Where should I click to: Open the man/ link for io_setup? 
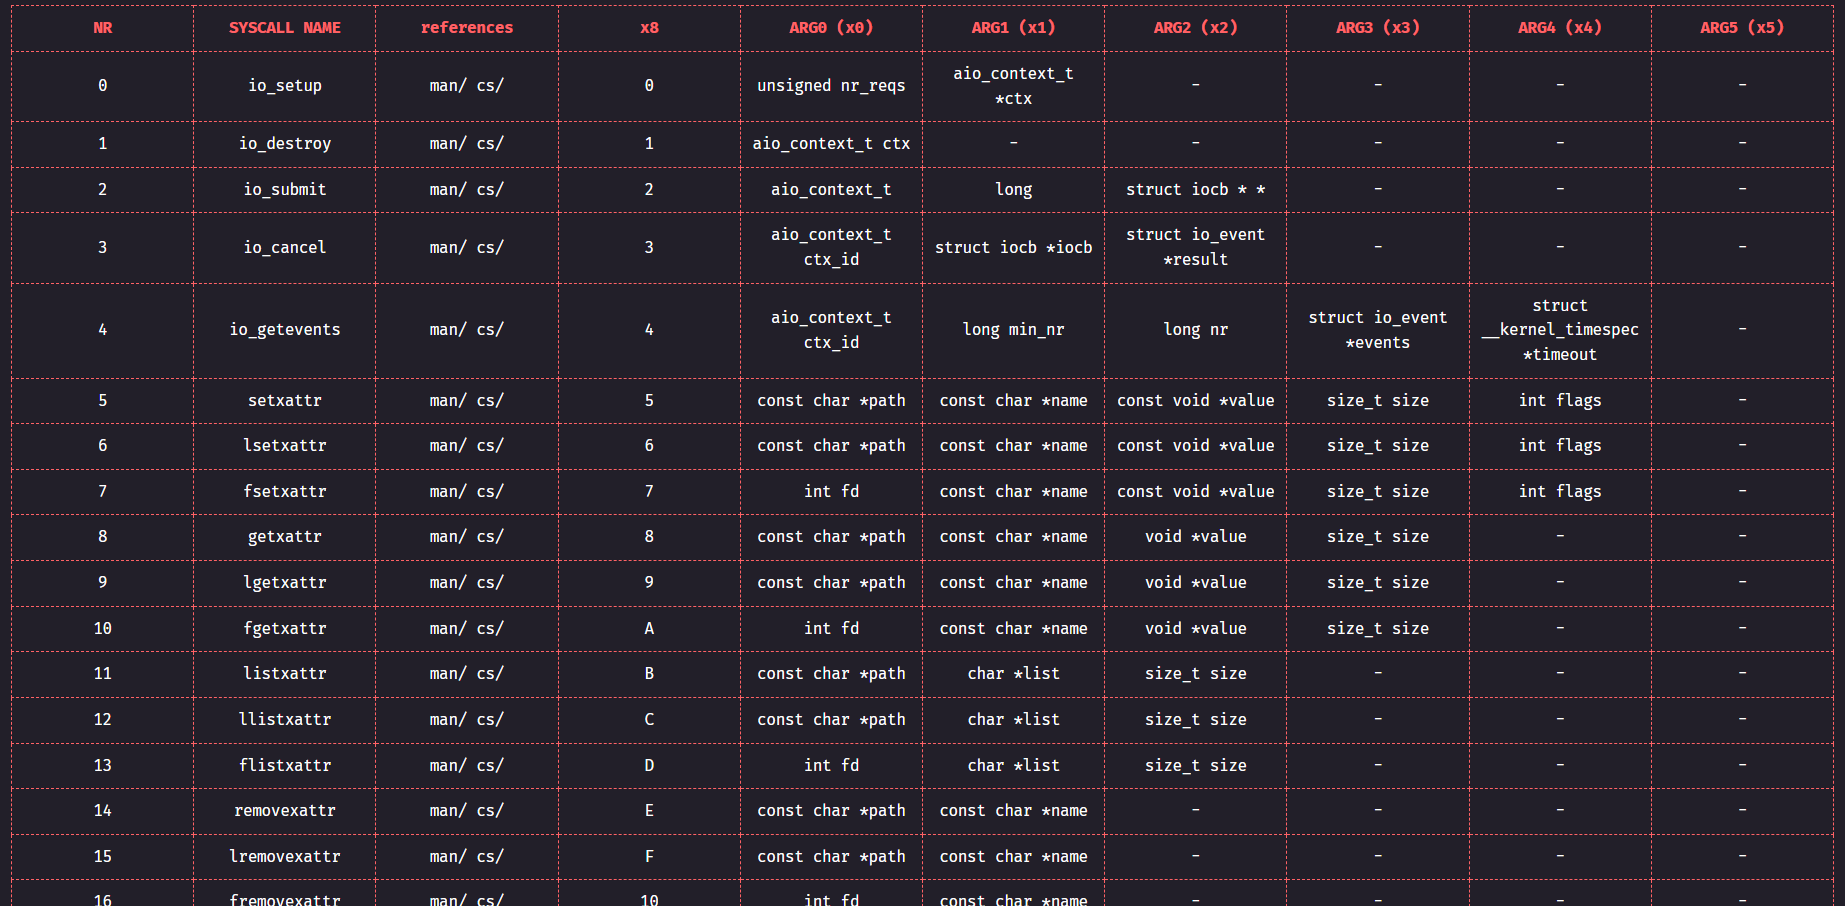point(448,86)
